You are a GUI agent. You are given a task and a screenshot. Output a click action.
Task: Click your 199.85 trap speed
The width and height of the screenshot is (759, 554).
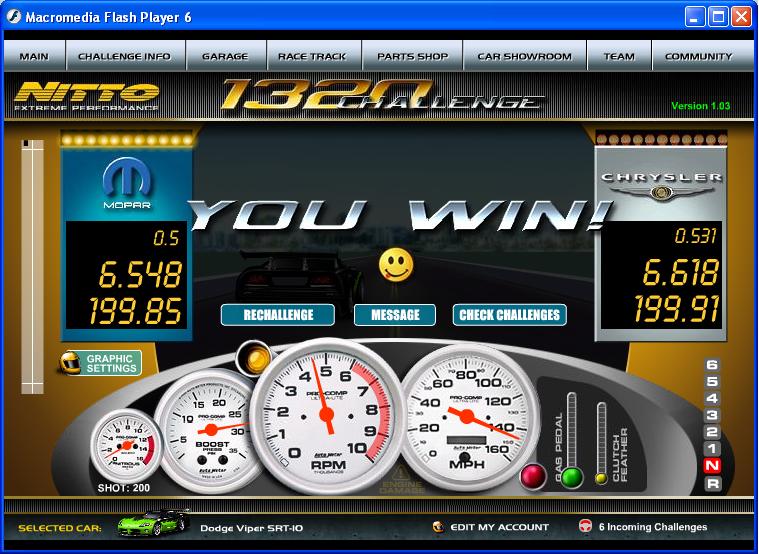click(x=136, y=311)
